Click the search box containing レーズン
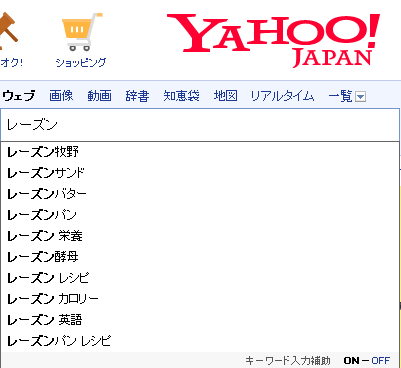 (x=200, y=125)
